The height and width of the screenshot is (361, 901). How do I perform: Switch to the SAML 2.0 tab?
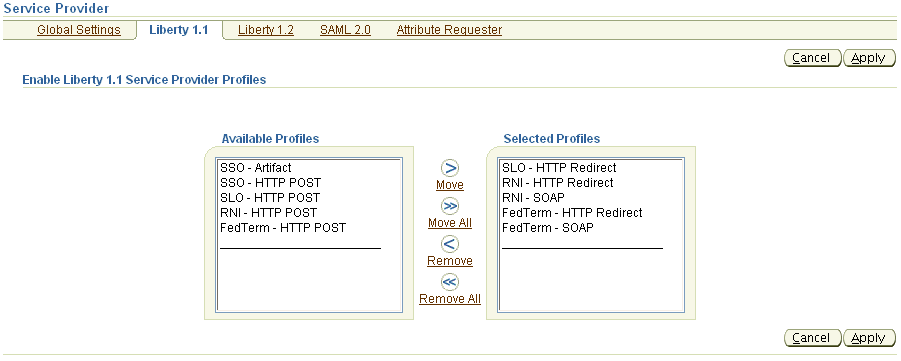click(345, 30)
